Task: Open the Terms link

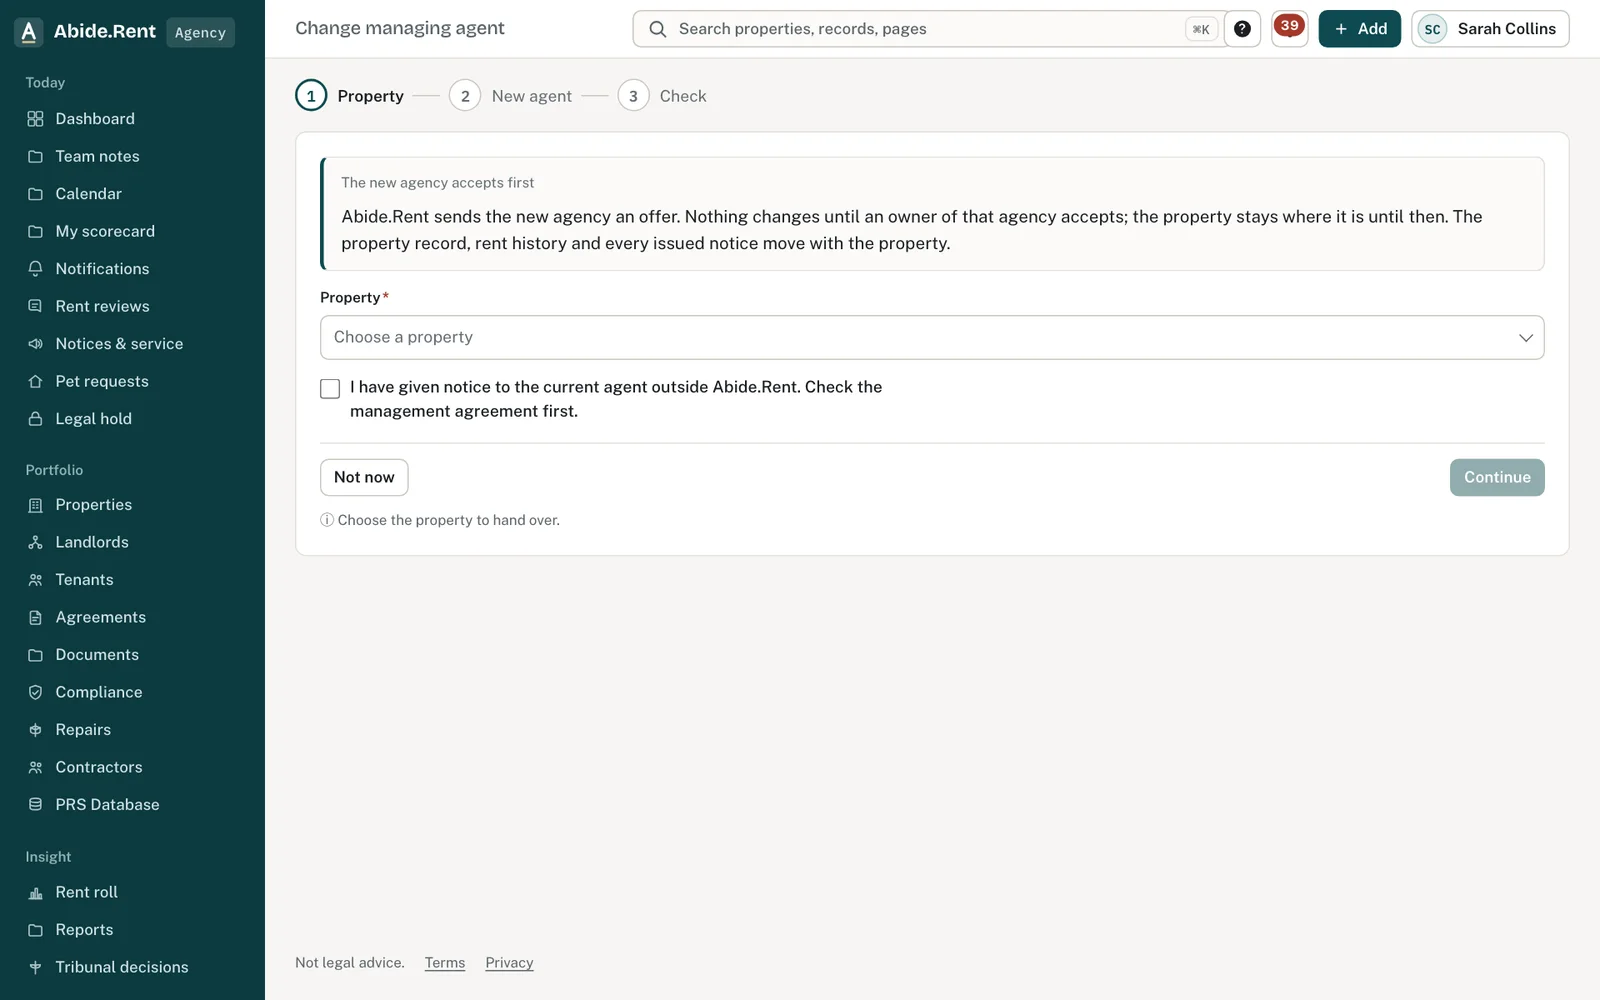Action: point(445,963)
